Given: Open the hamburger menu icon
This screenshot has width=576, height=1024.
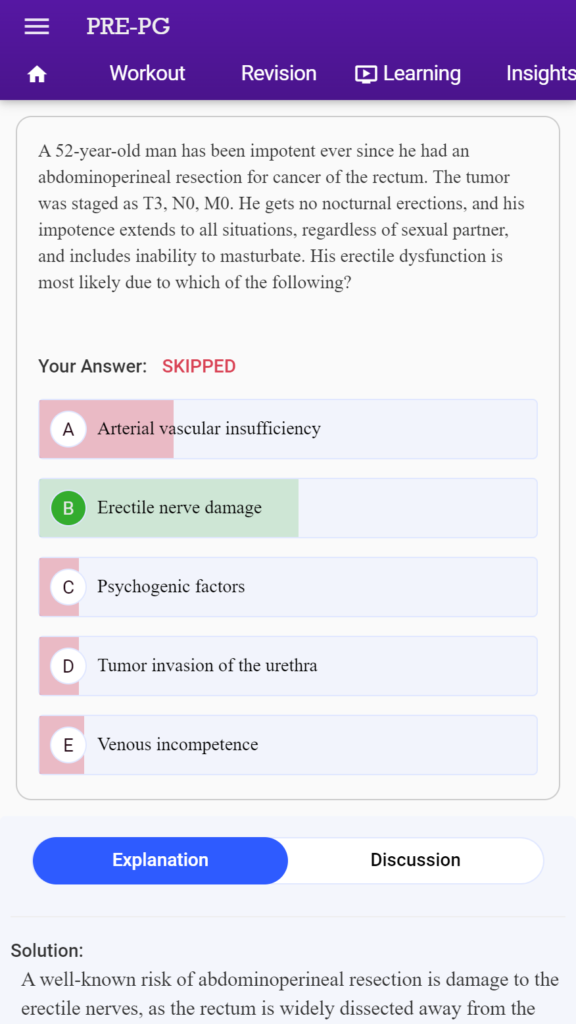Looking at the screenshot, I should [x=37, y=26].
